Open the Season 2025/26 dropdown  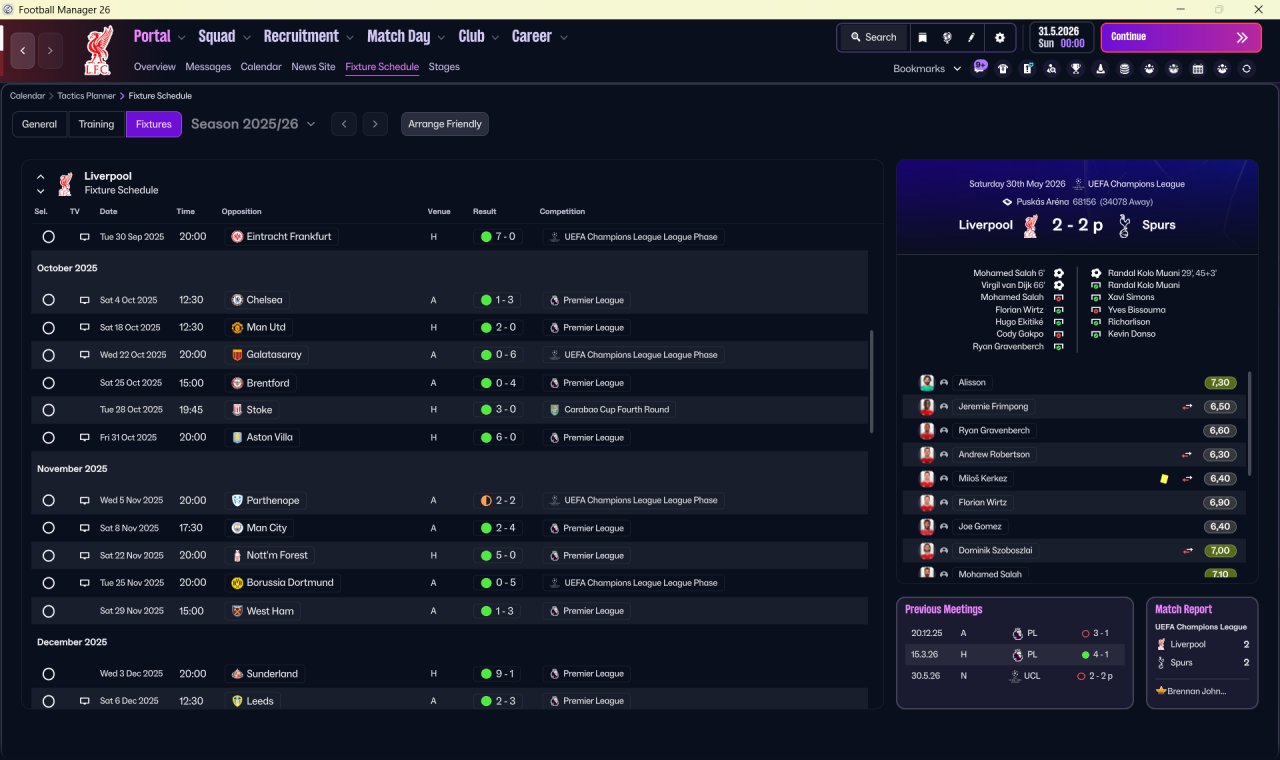coord(253,124)
